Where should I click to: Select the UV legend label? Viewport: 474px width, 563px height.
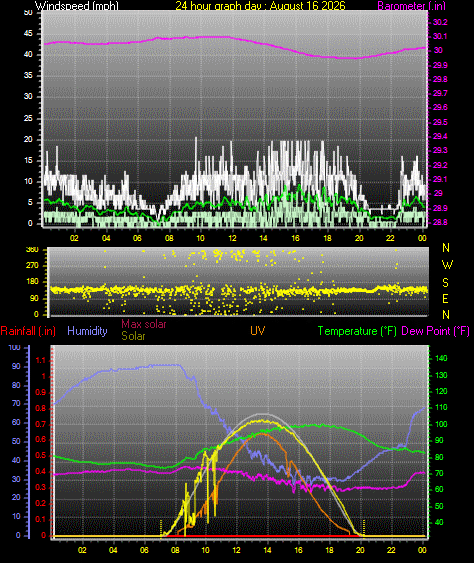[x=257, y=331]
